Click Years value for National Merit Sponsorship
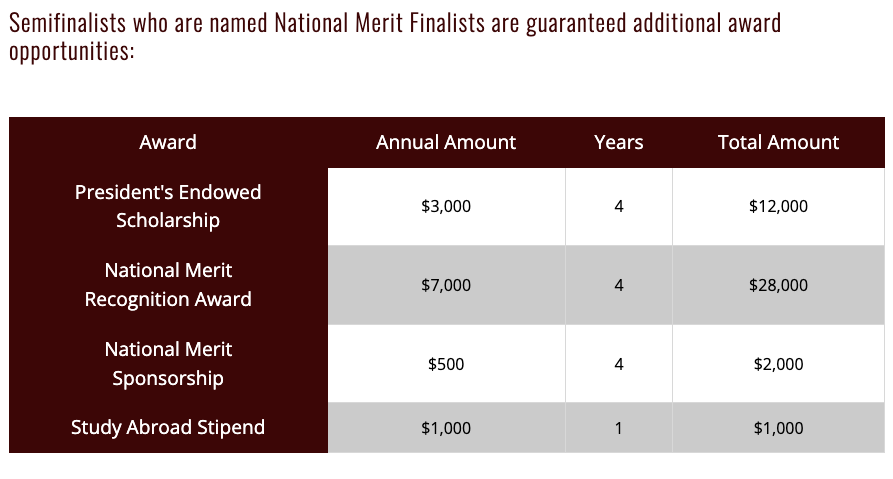This screenshot has height=479, width=893. pyautogui.click(x=618, y=363)
